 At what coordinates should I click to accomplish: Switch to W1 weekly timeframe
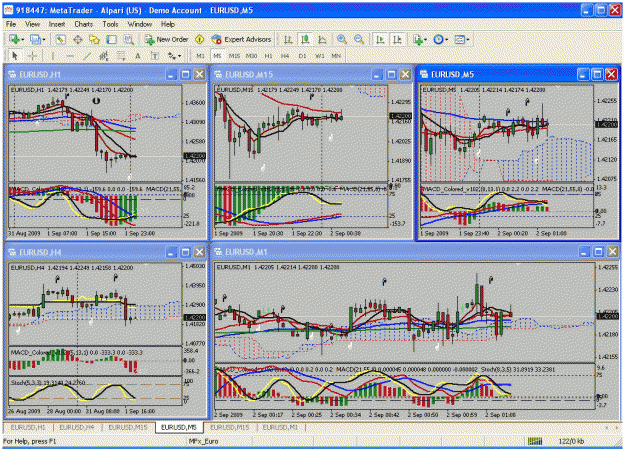coord(319,56)
